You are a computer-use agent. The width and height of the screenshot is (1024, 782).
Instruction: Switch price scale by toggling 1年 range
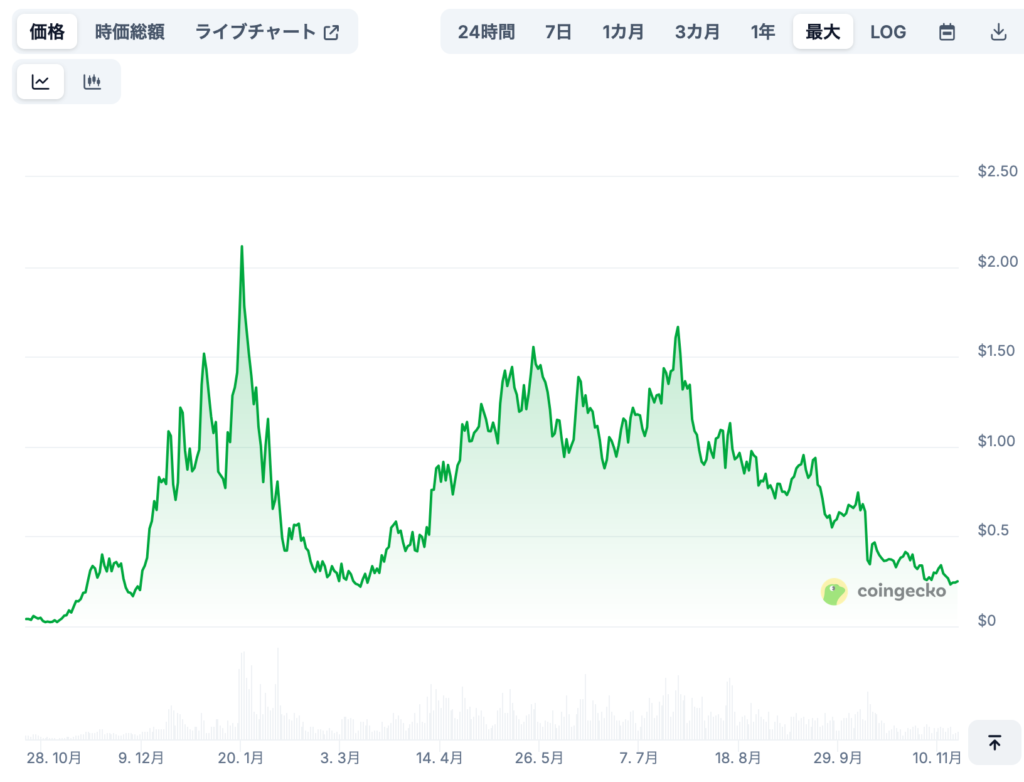pyautogui.click(x=763, y=31)
